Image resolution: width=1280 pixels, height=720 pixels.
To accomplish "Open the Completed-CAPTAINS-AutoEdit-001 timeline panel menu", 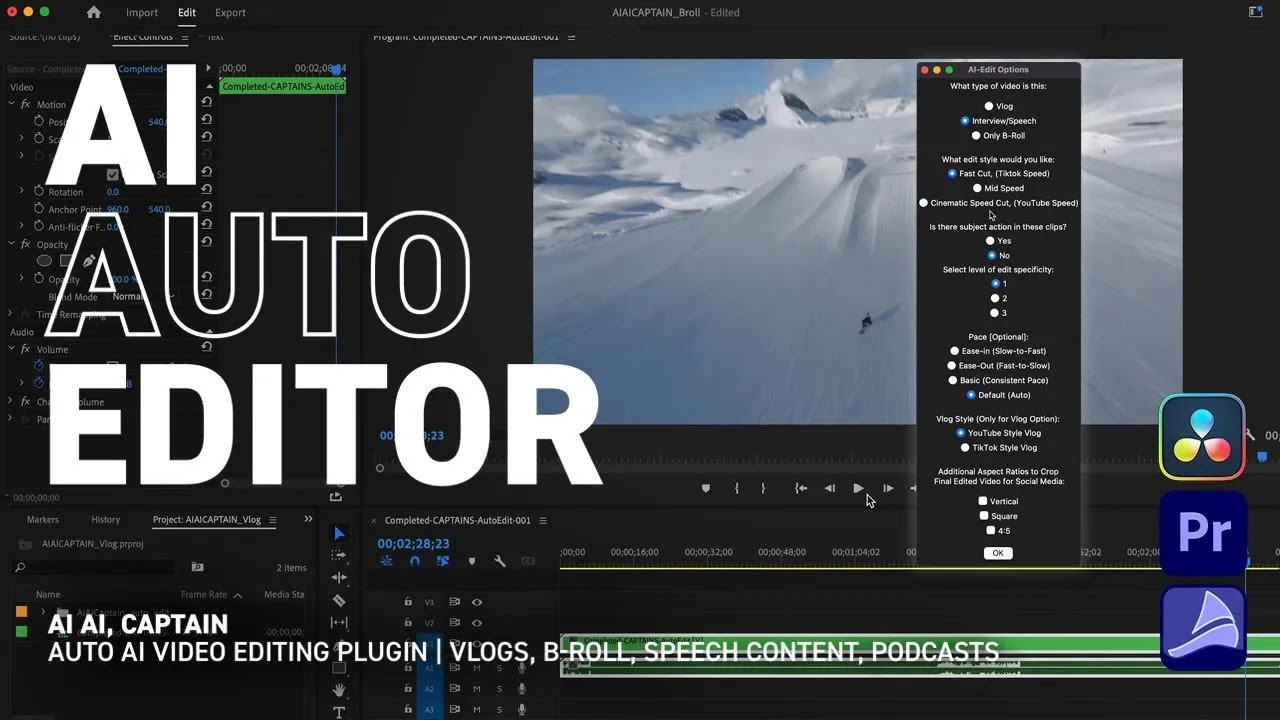I will click(543, 520).
